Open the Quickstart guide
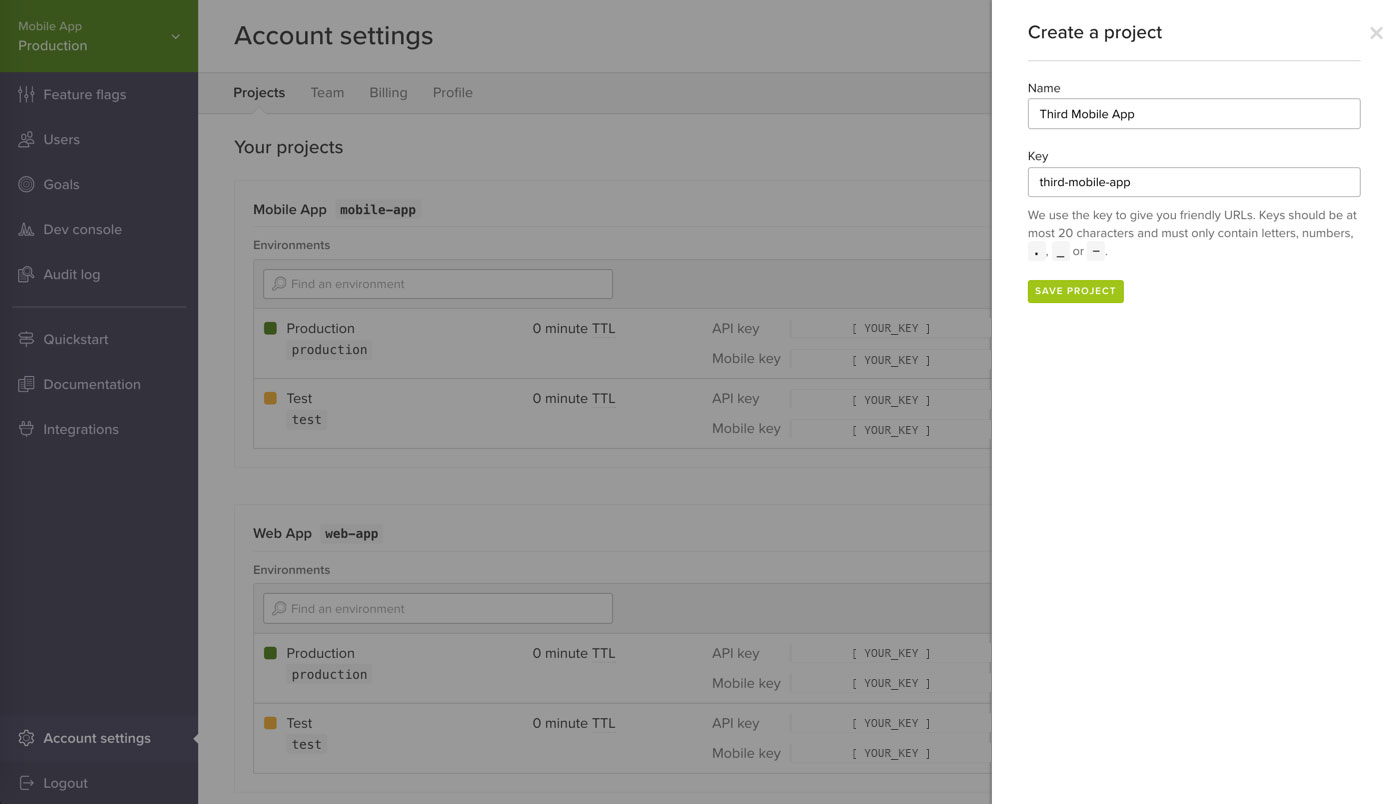The width and height of the screenshot is (1394, 804). [75, 339]
